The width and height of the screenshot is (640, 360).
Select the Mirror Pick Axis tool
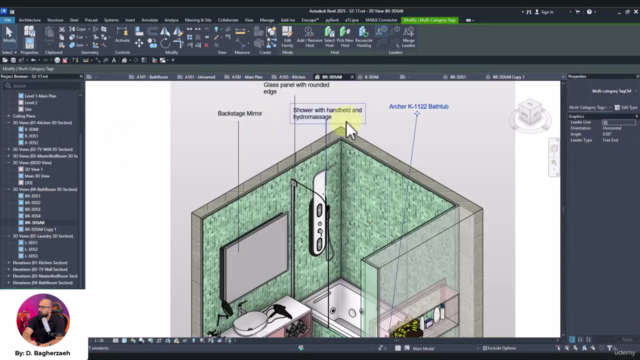tap(165, 31)
